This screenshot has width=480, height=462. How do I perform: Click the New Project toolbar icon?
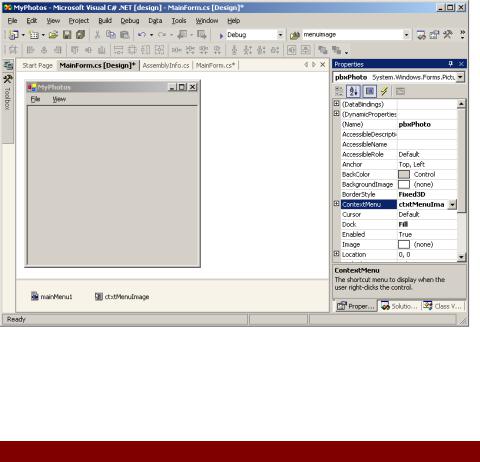click(x=14, y=35)
